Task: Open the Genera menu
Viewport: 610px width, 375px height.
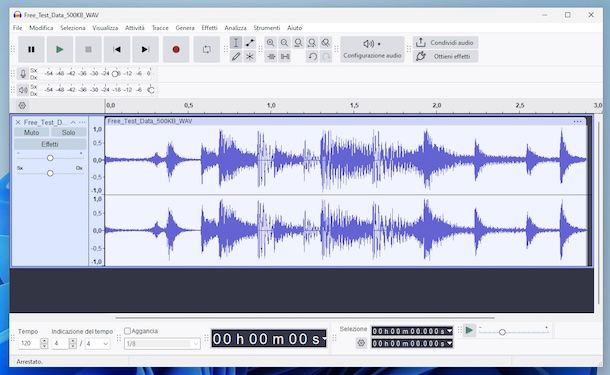Action: 185,28
